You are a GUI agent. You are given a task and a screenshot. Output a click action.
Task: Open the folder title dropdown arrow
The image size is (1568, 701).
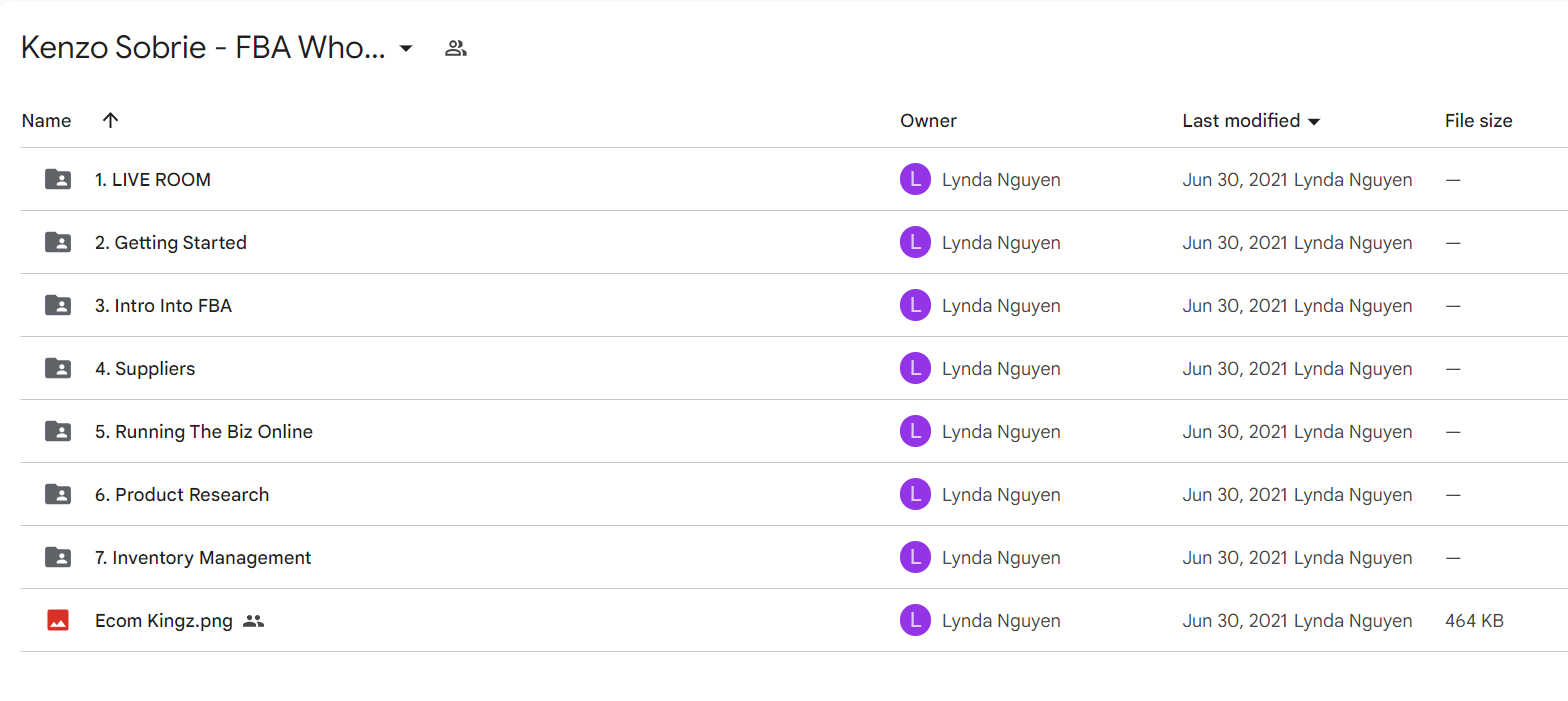click(x=406, y=48)
